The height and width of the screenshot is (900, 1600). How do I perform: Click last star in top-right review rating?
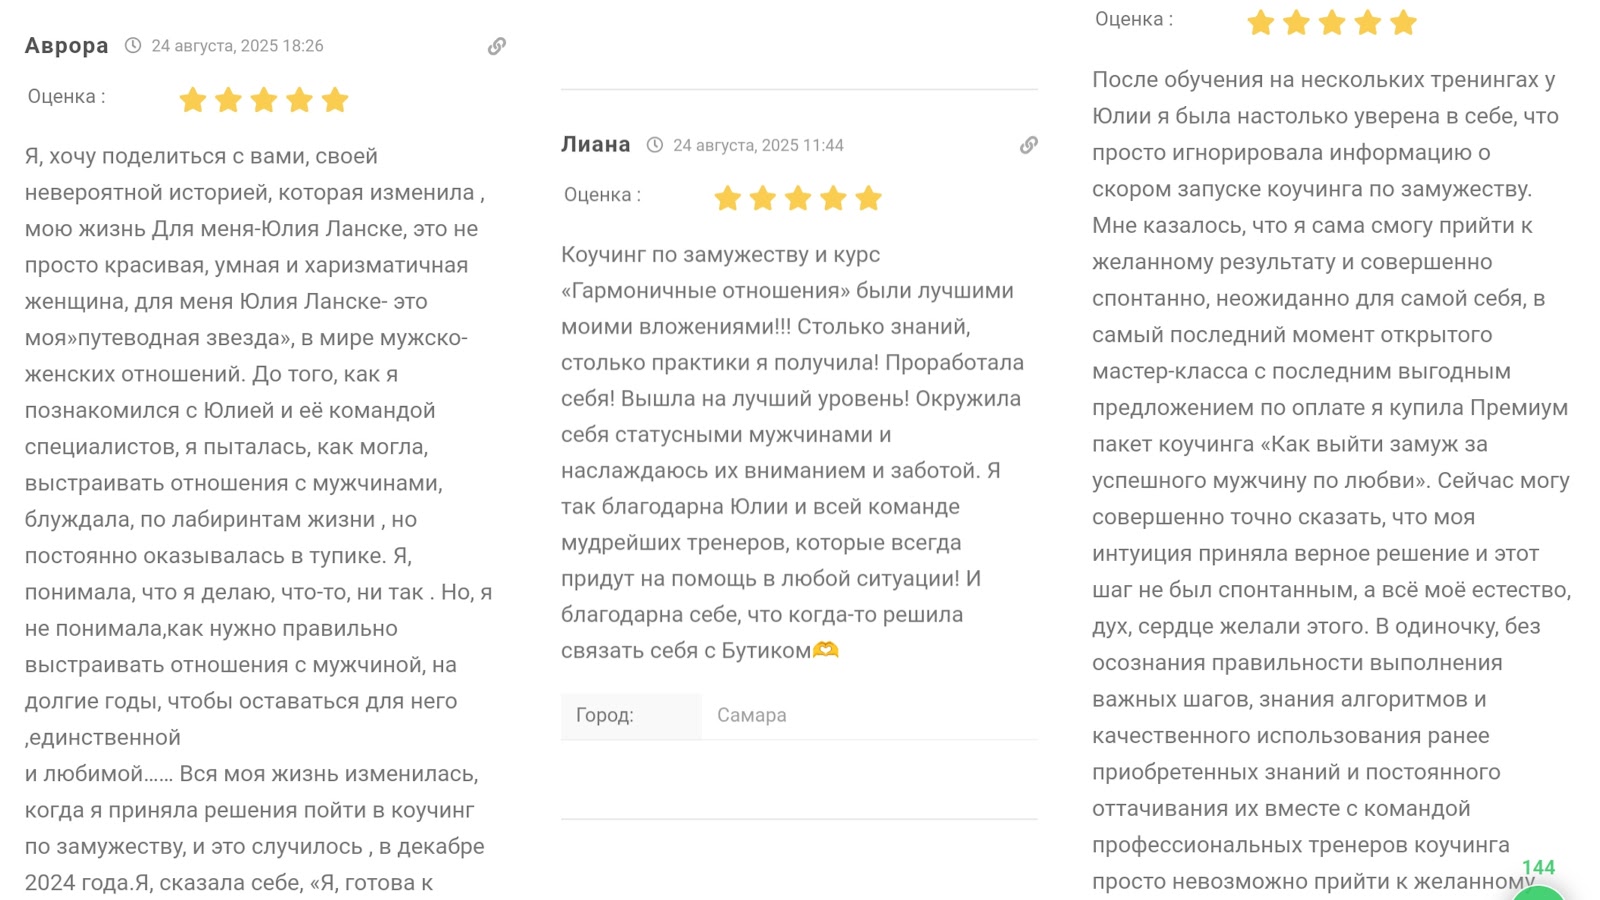[x=1403, y=23]
